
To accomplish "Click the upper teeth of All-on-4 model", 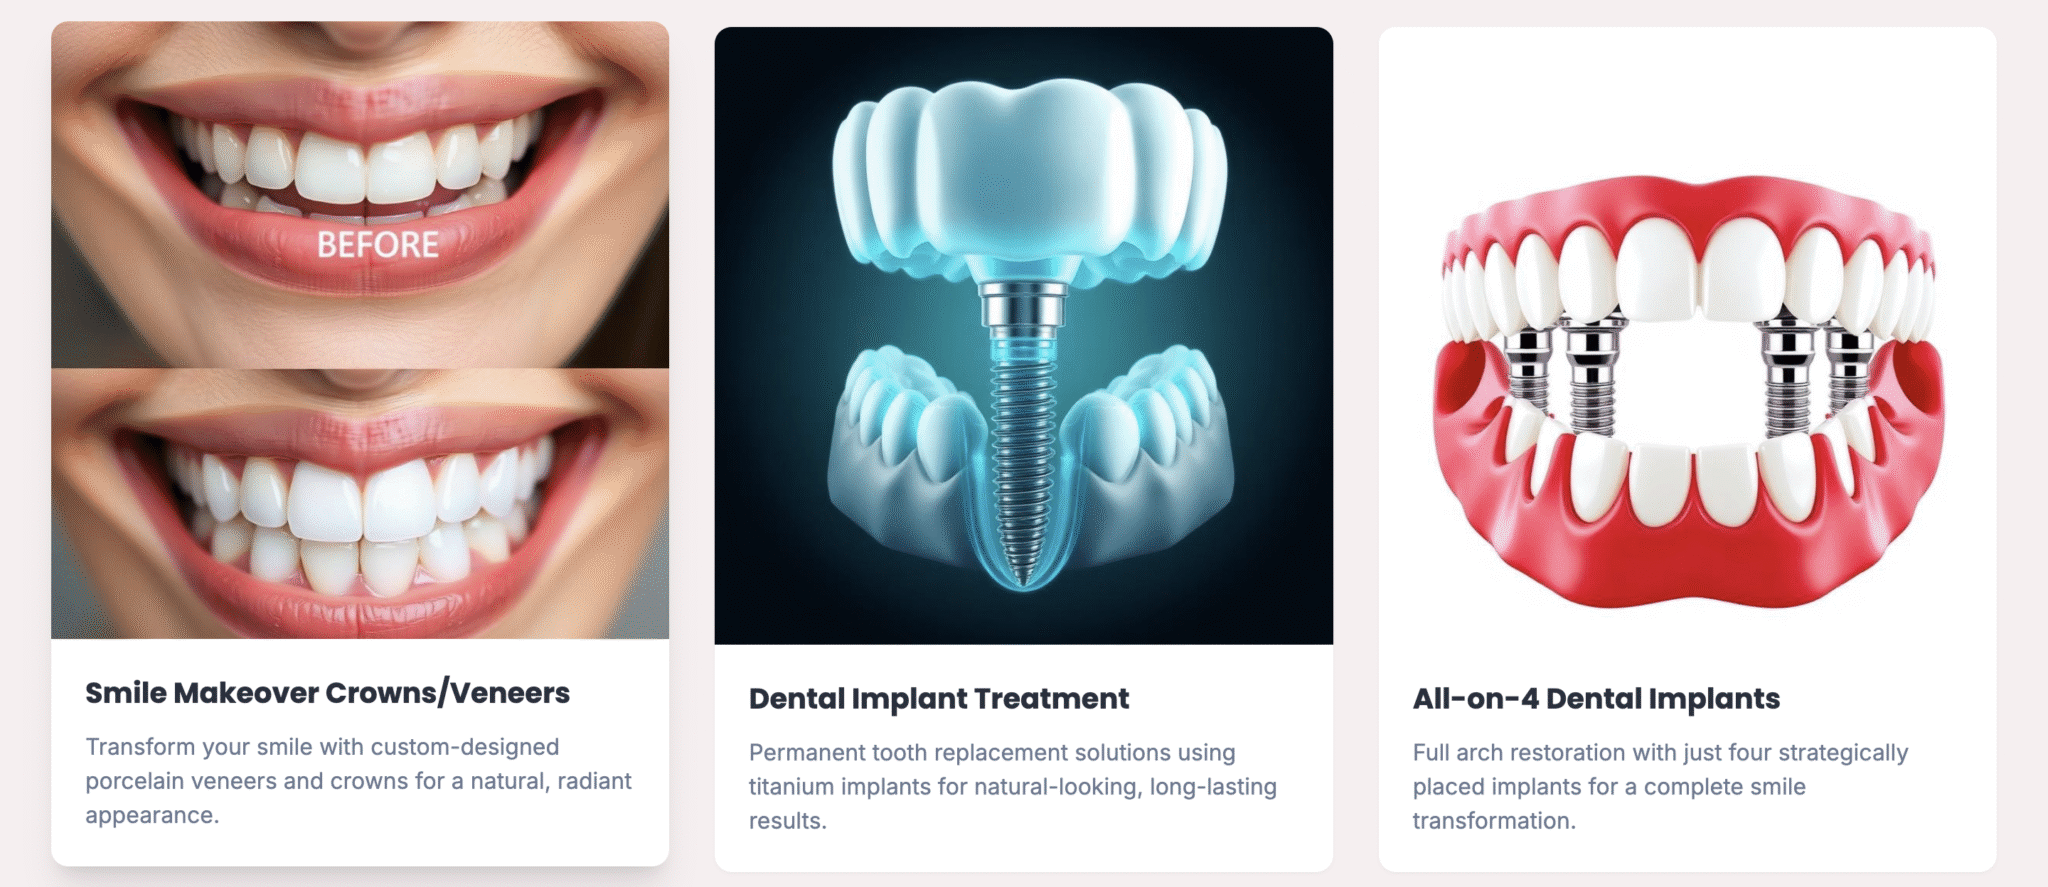I will 1687,275.
